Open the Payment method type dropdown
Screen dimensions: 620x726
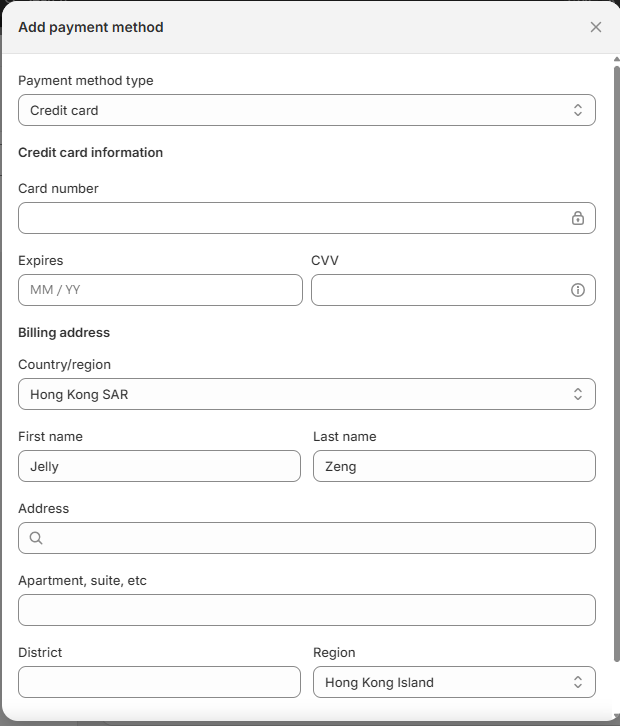[306, 110]
